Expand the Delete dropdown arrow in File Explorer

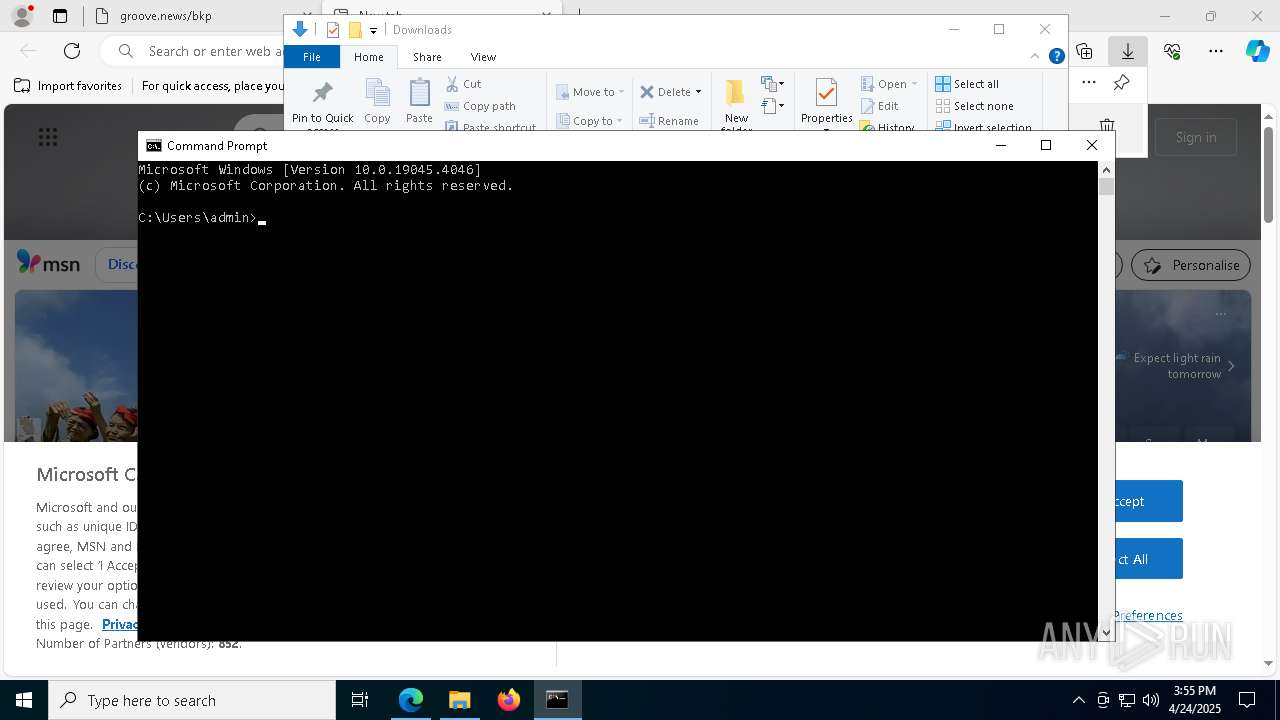click(x=698, y=92)
